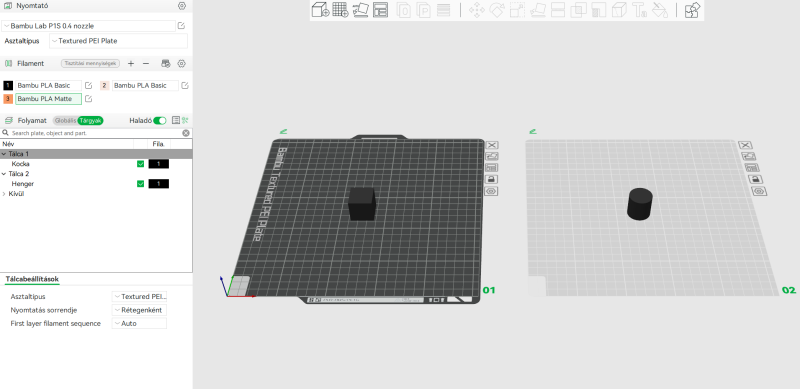Remove plate 01 with its X icon

click(x=492, y=145)
